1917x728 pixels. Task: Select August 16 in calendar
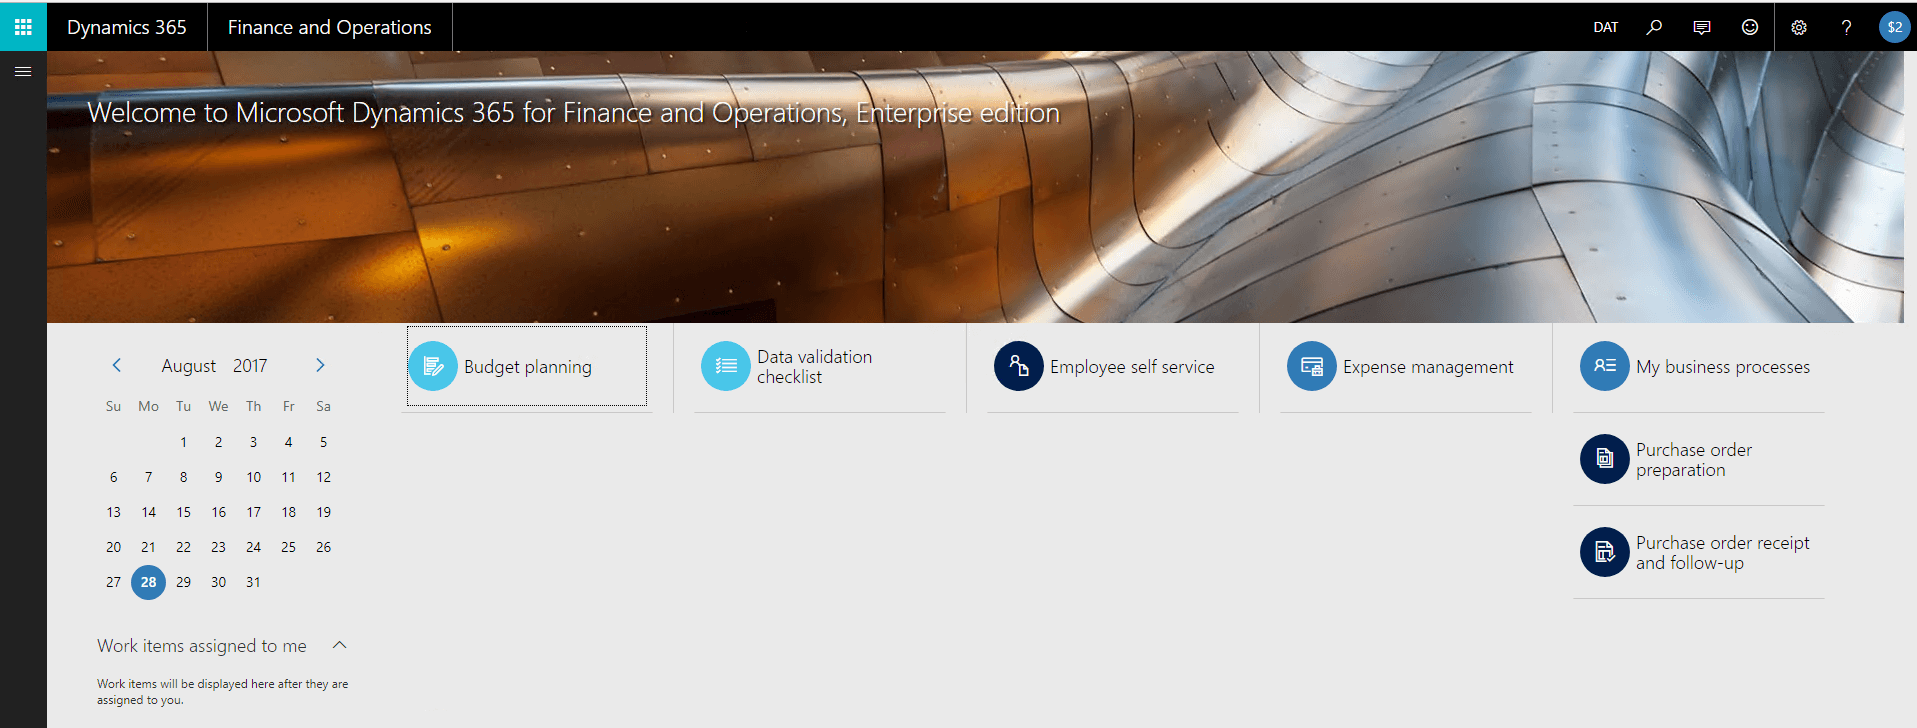click(x=218, y=512)
